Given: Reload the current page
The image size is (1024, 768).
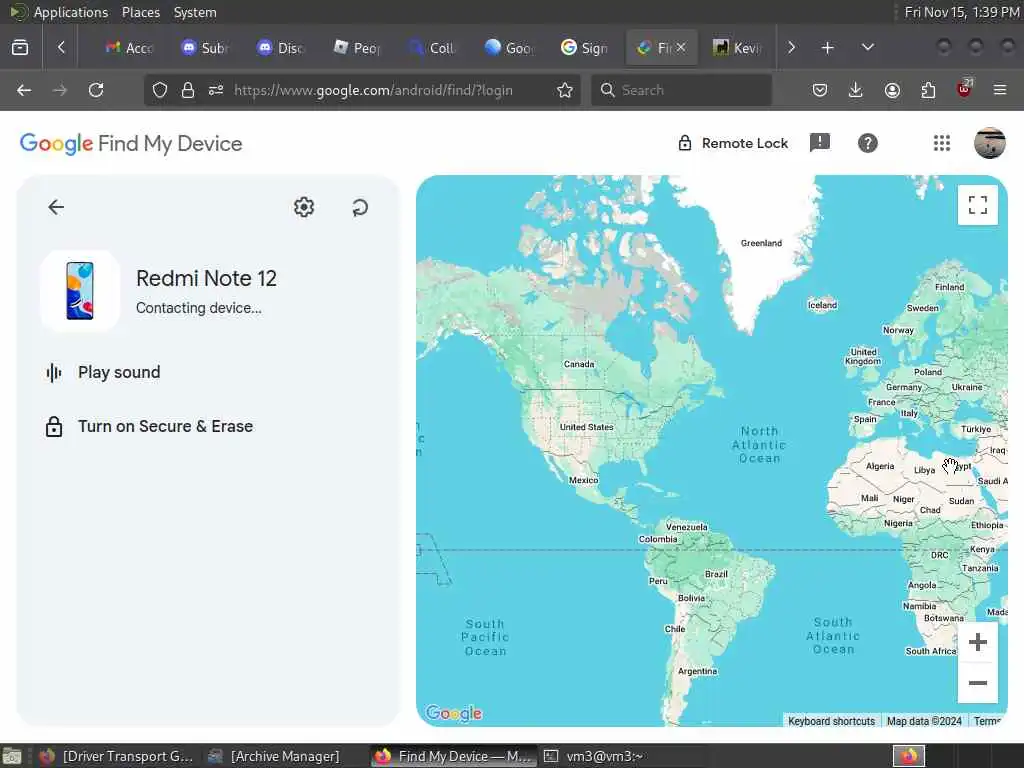Looking at the screenshot, I should (96, 90).
